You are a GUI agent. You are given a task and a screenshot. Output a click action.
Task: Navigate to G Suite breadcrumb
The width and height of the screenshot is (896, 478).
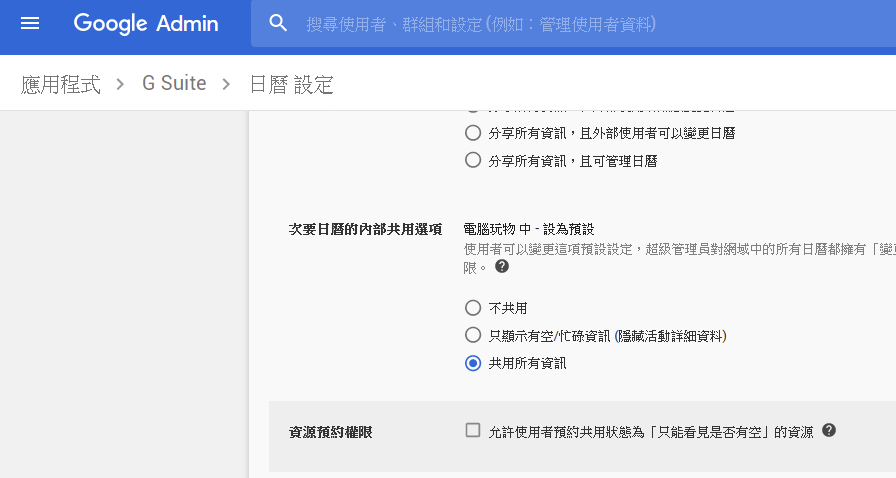(174, 84)
